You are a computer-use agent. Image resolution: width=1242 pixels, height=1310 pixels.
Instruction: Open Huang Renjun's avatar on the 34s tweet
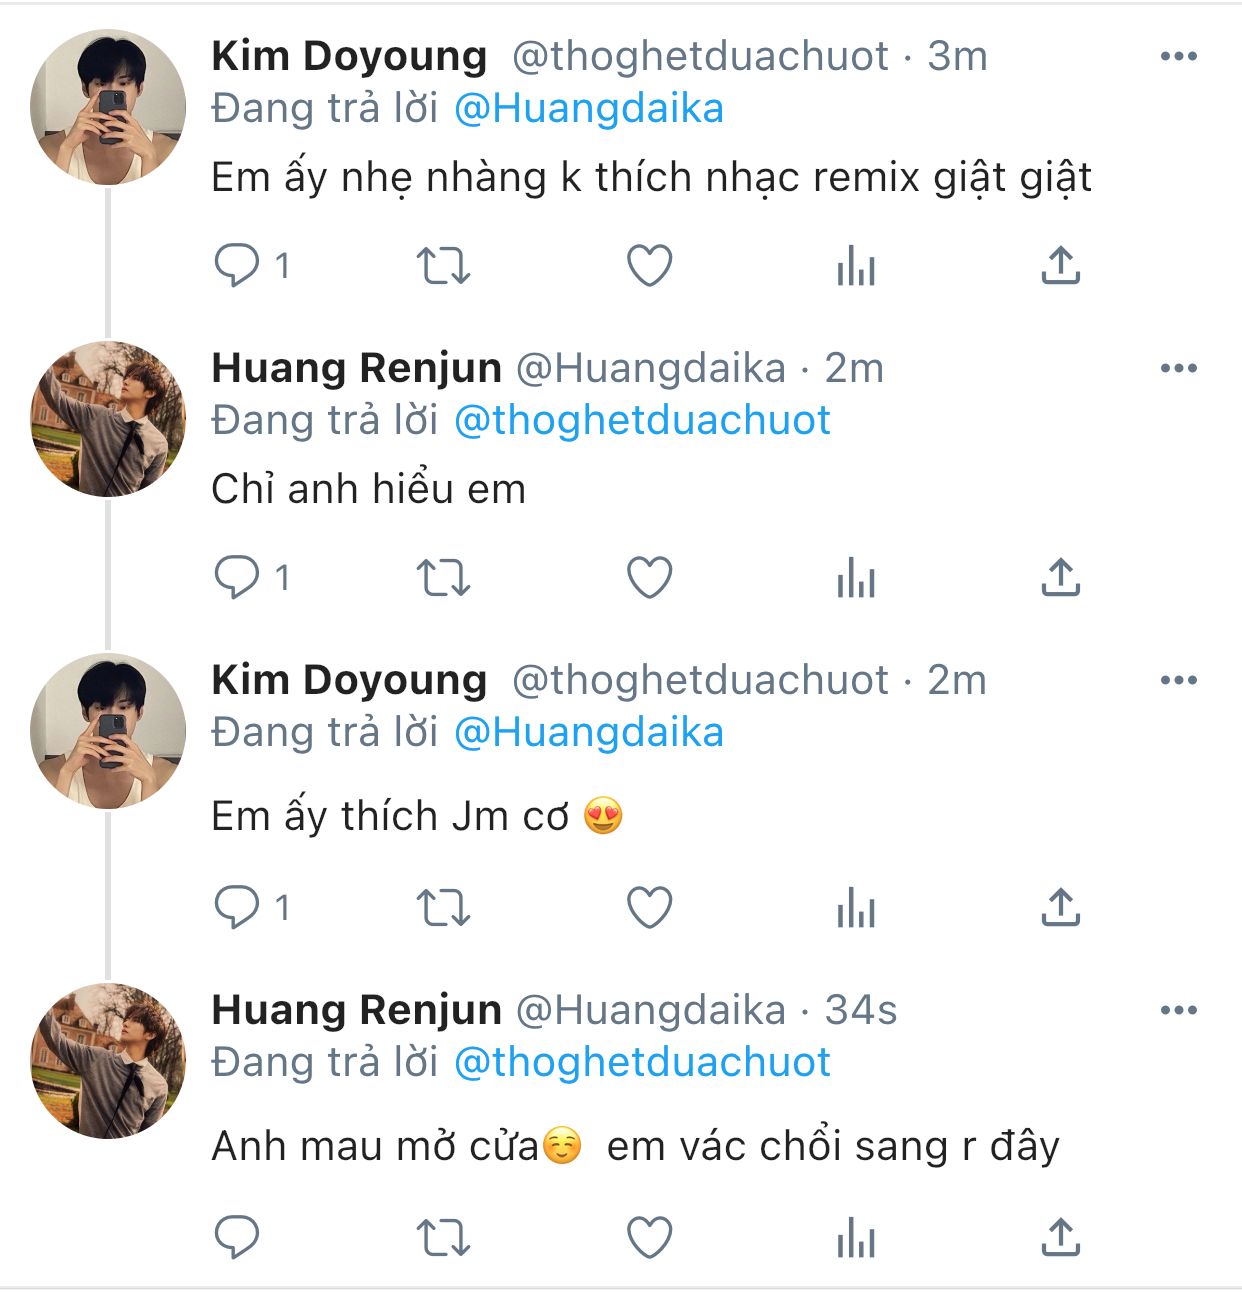pyautogui.click(x=108, y=1061)
